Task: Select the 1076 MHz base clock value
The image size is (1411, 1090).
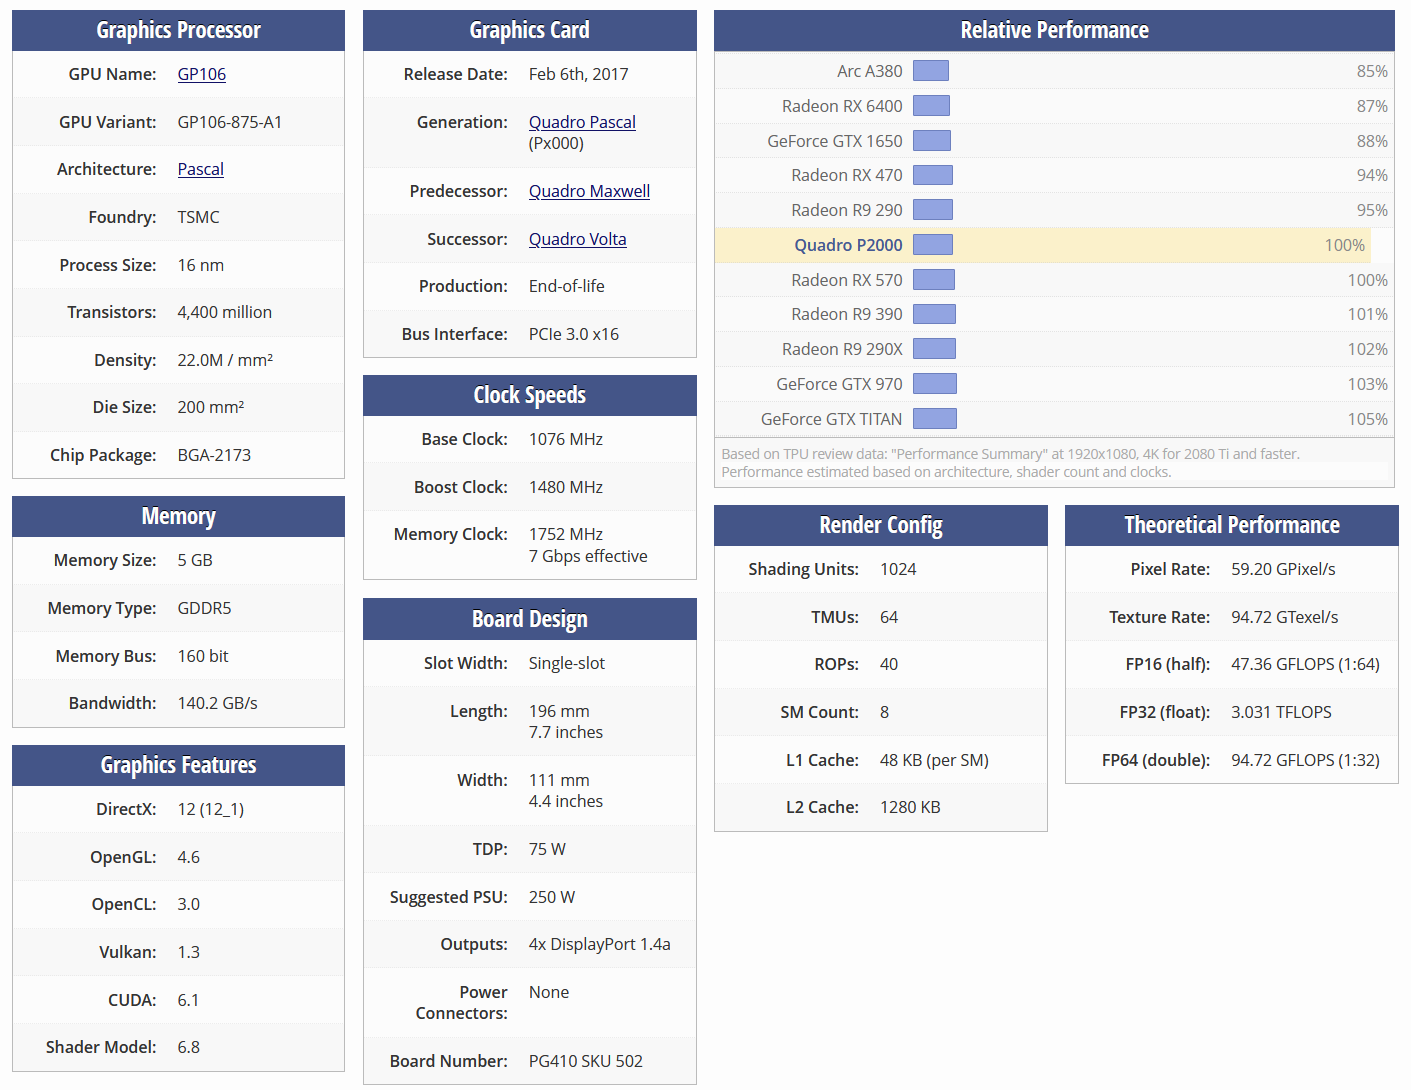Action: tap(565, 439)
